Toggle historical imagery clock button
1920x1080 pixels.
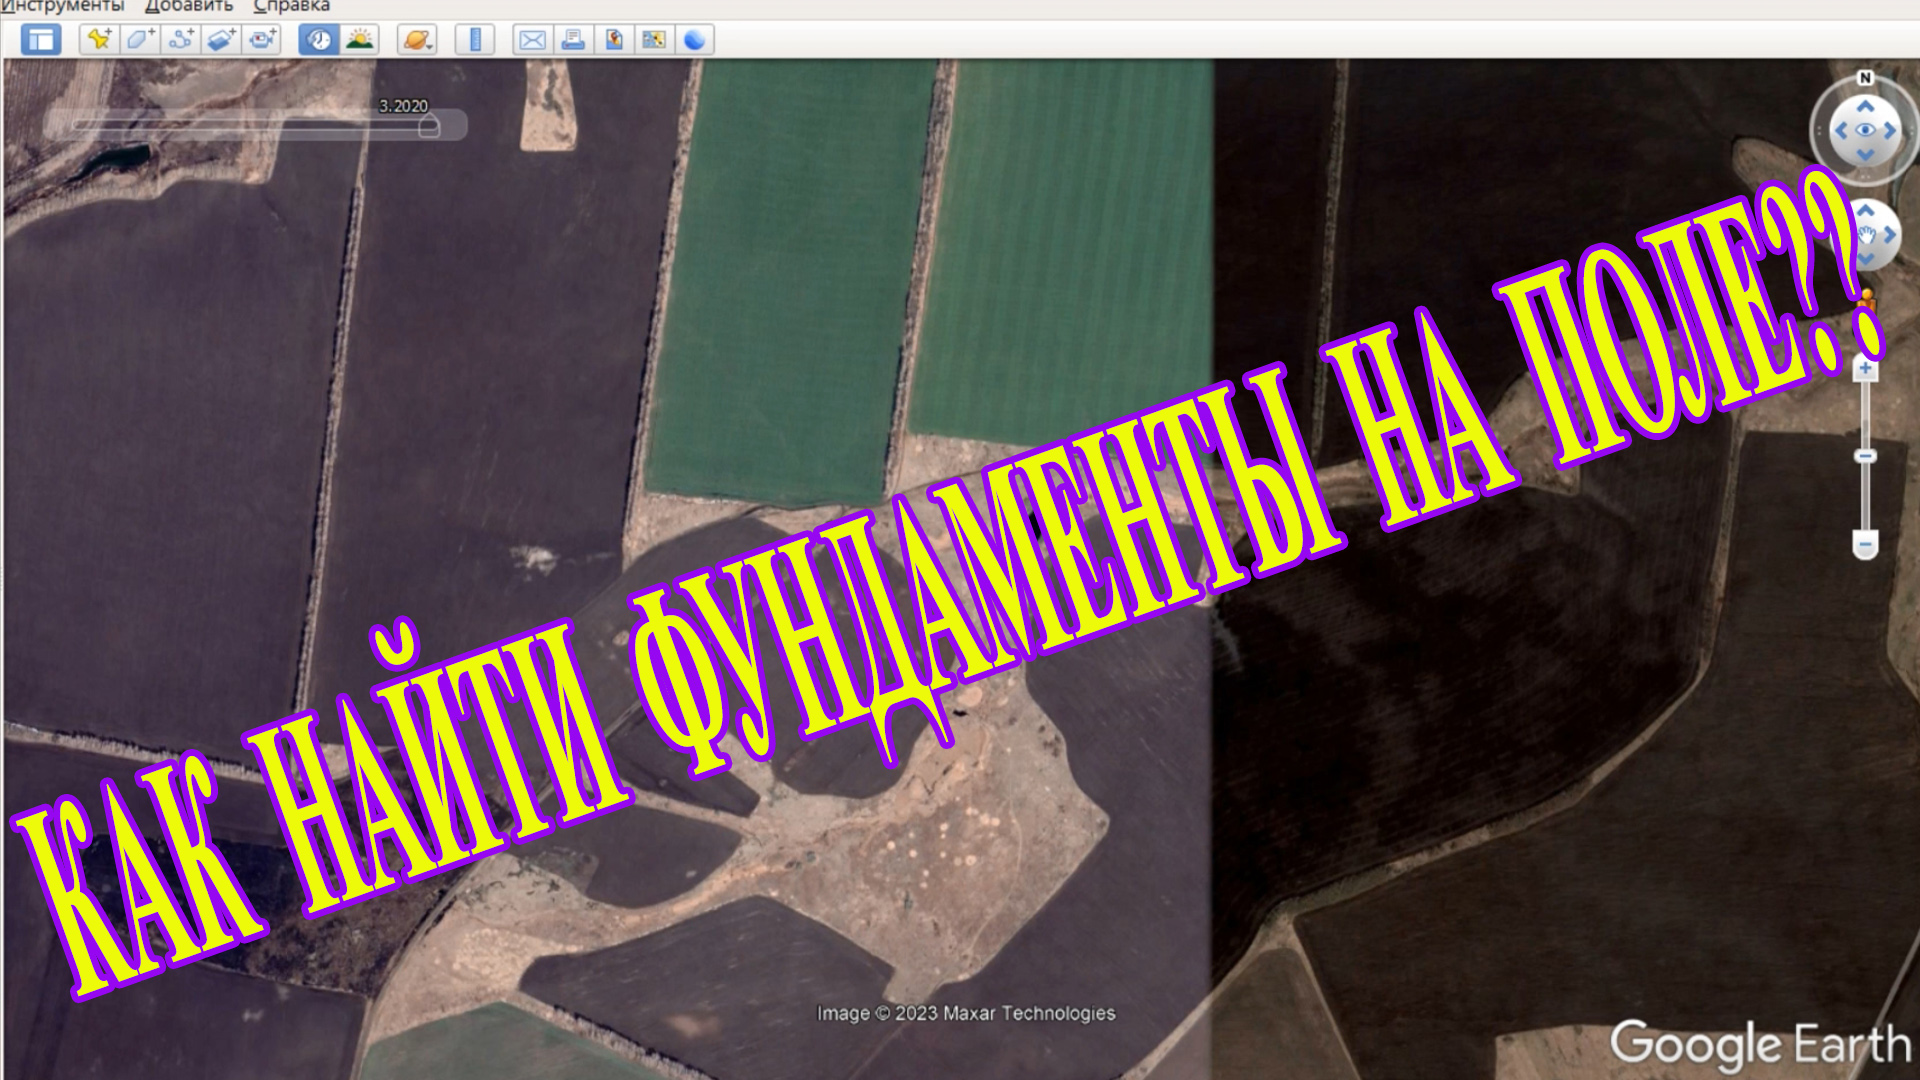point(319,40)
